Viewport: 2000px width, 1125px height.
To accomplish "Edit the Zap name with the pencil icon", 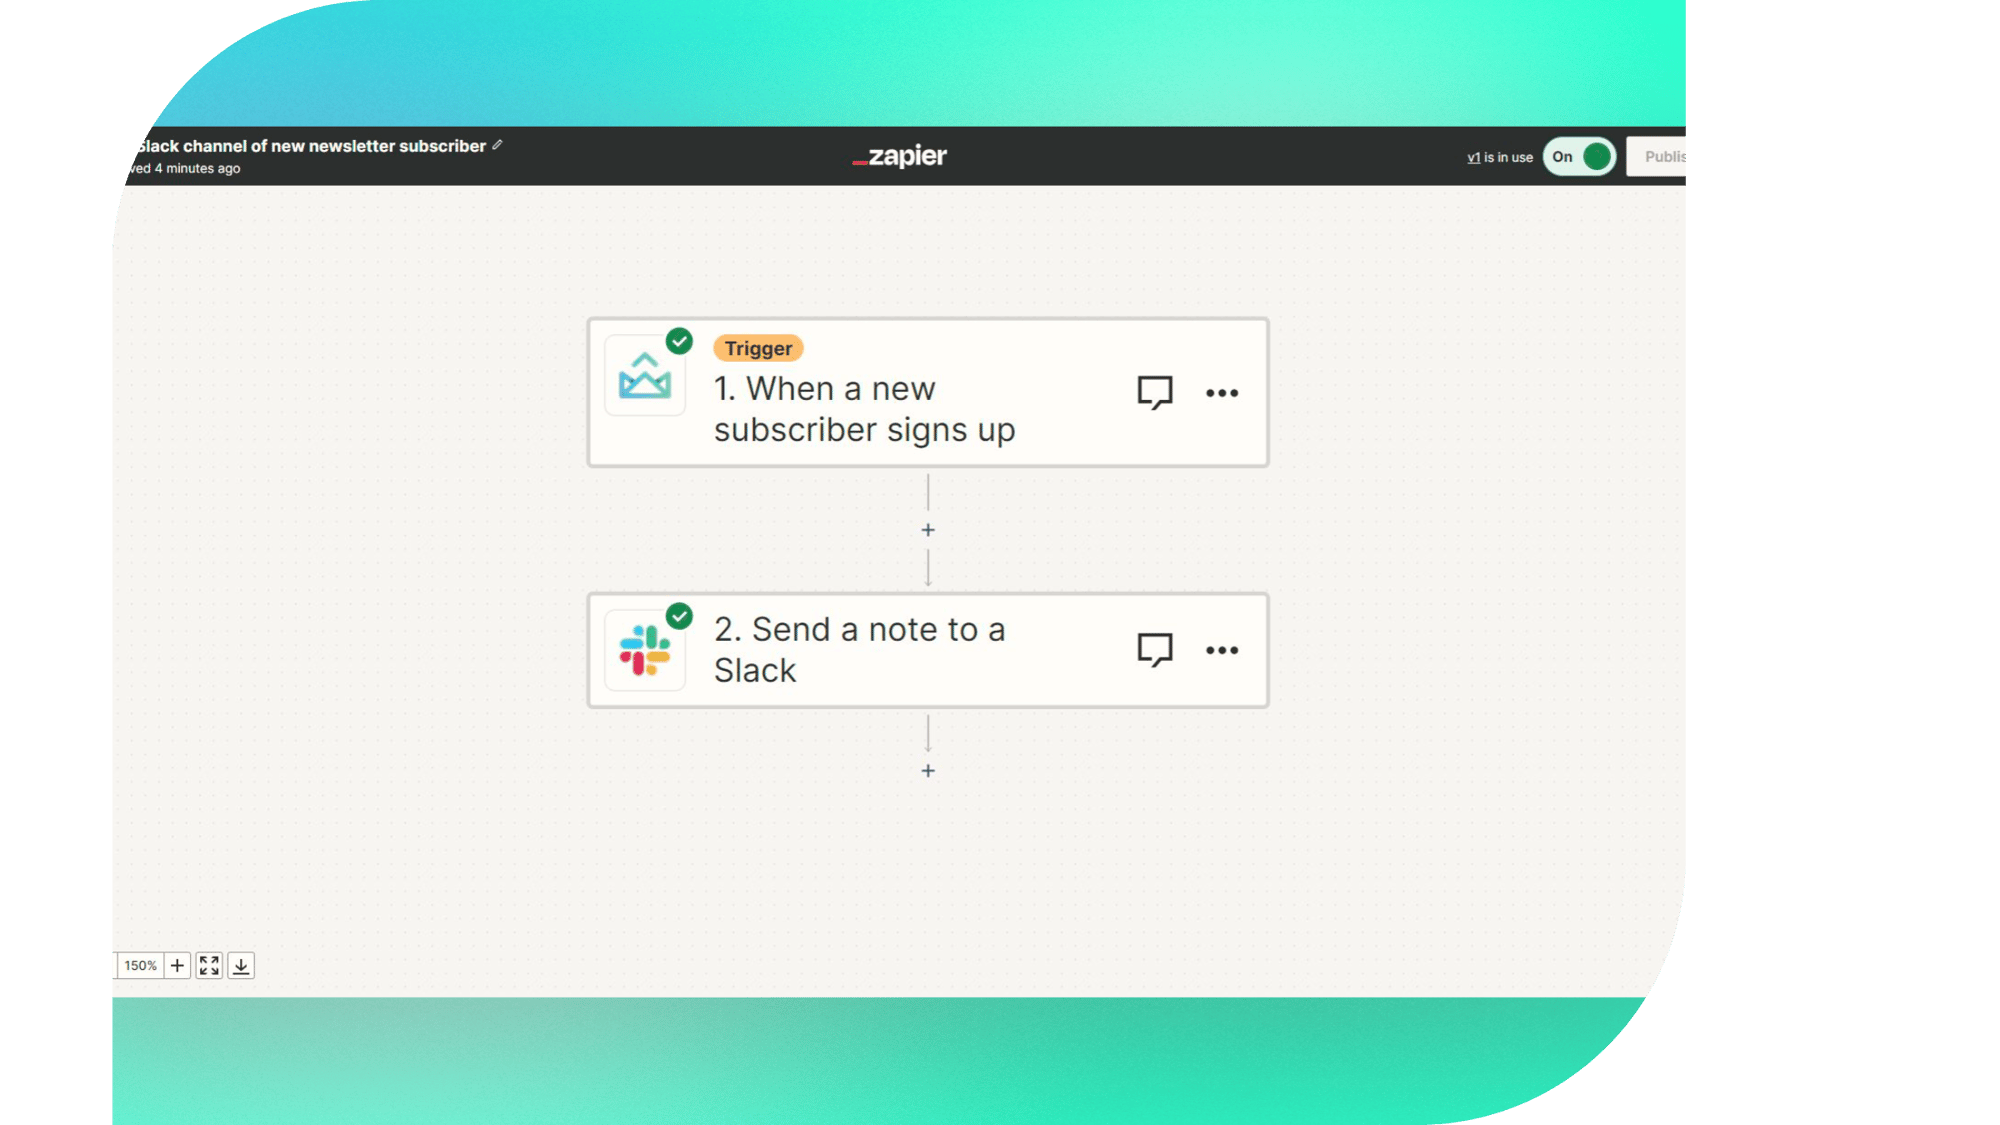I will click(x=497, y=145).
